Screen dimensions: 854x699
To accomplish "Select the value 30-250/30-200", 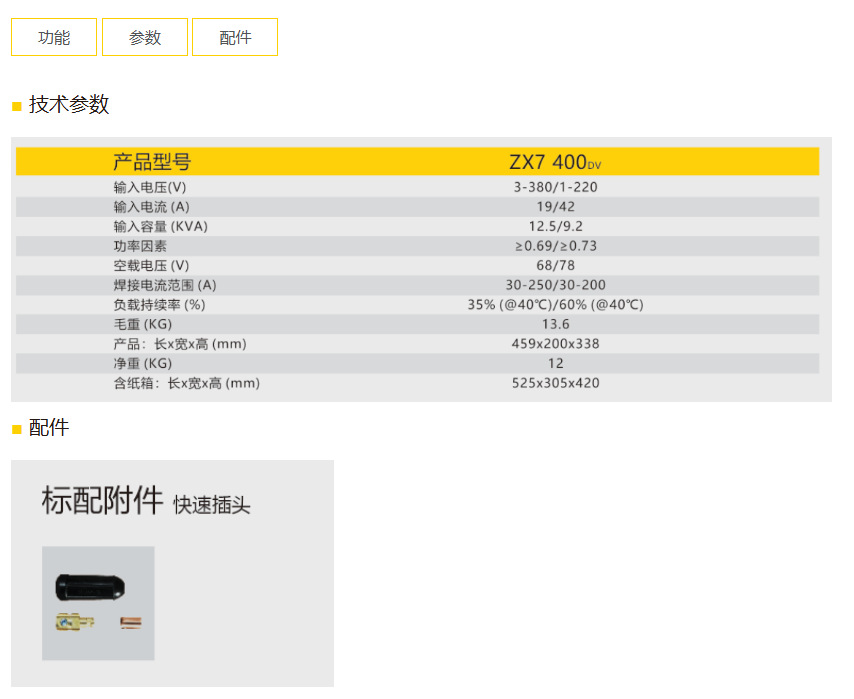I will pyautogui.click(x=556, y=285).
